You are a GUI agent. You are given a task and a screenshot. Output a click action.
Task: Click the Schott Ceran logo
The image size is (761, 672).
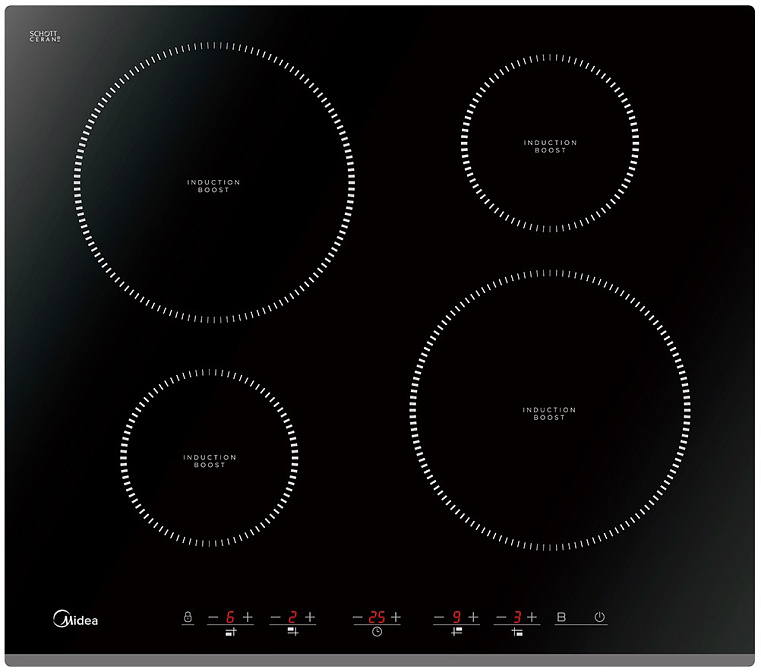[x=45, y=36]
